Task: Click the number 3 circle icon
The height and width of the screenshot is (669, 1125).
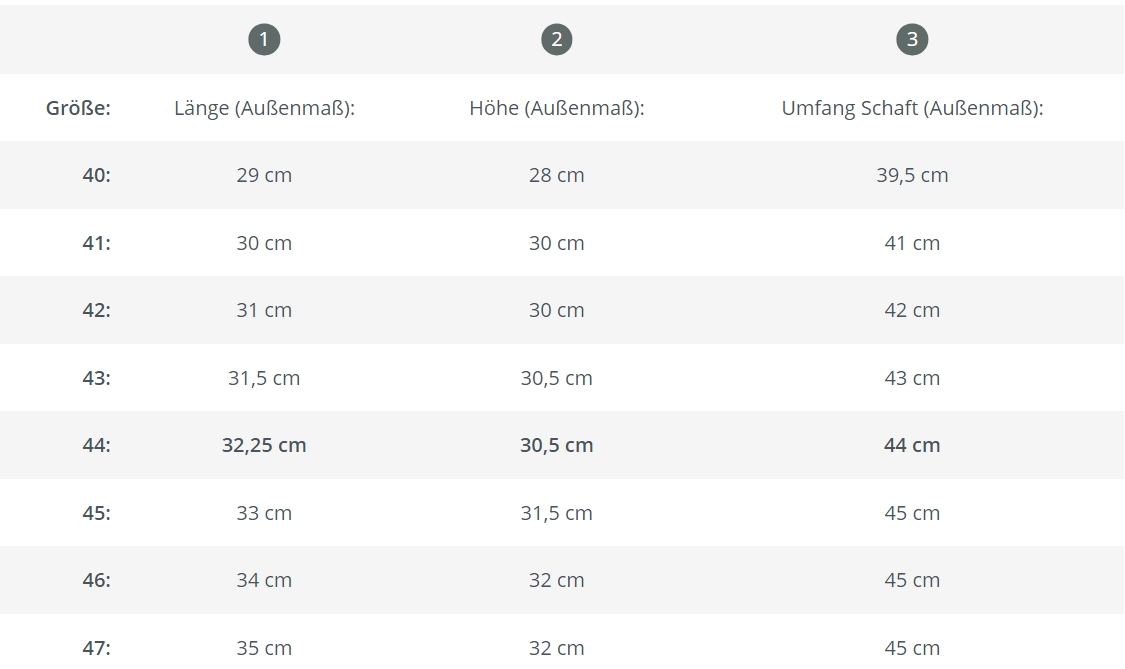Action: [912, 40]
